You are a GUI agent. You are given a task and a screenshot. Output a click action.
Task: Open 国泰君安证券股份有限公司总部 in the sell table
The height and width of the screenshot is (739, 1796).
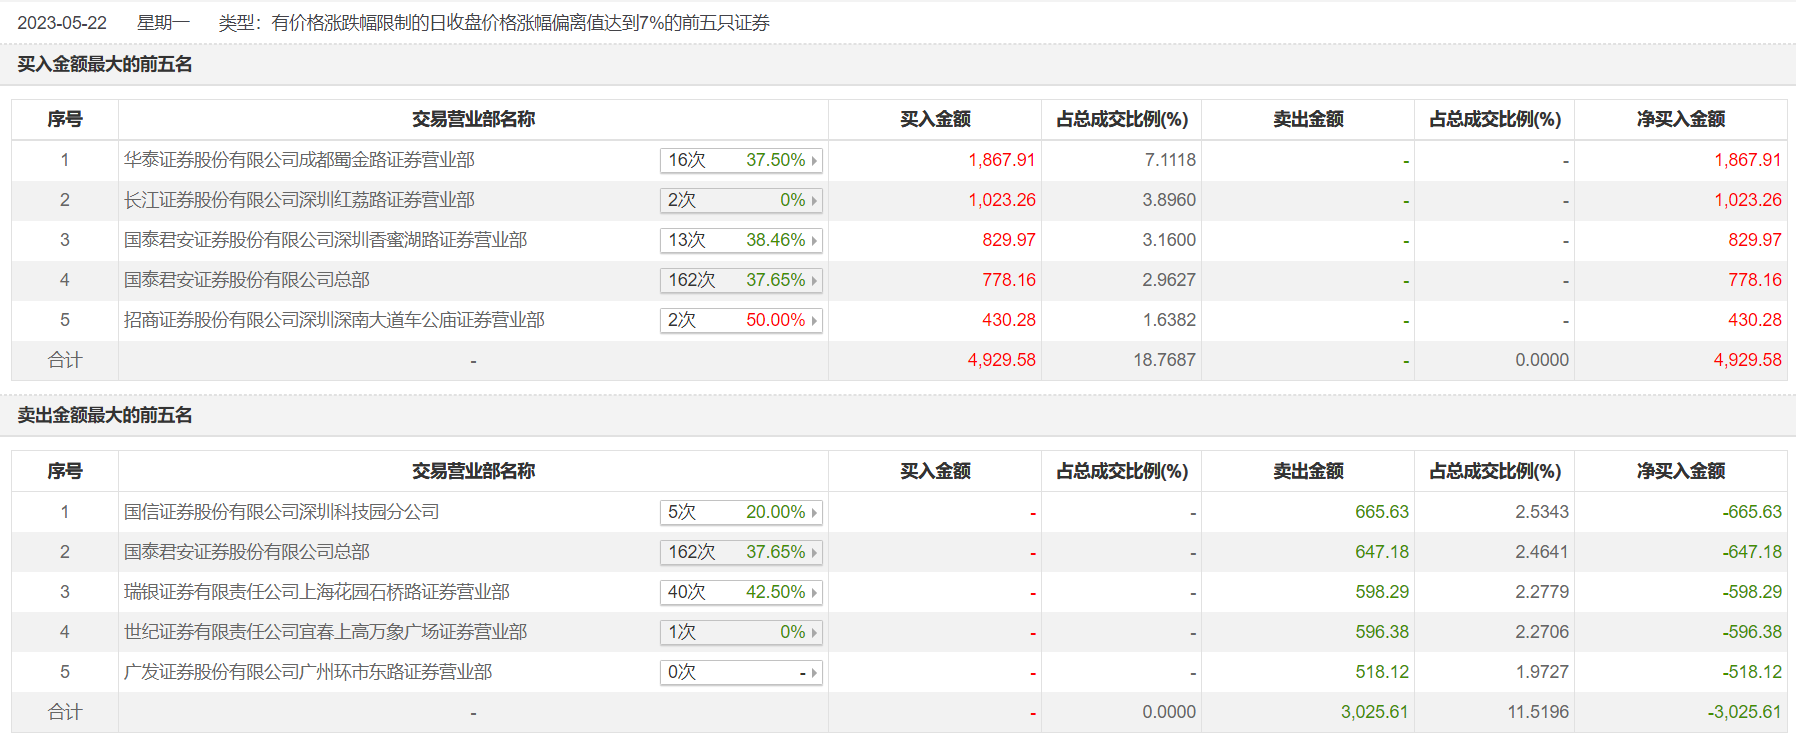(247, 552)
